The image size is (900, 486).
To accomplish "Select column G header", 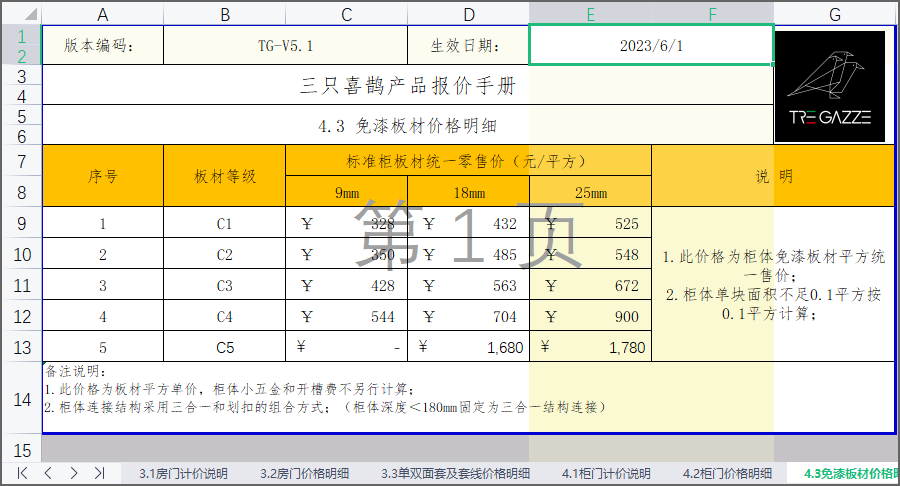I will (x=835, y=14).
